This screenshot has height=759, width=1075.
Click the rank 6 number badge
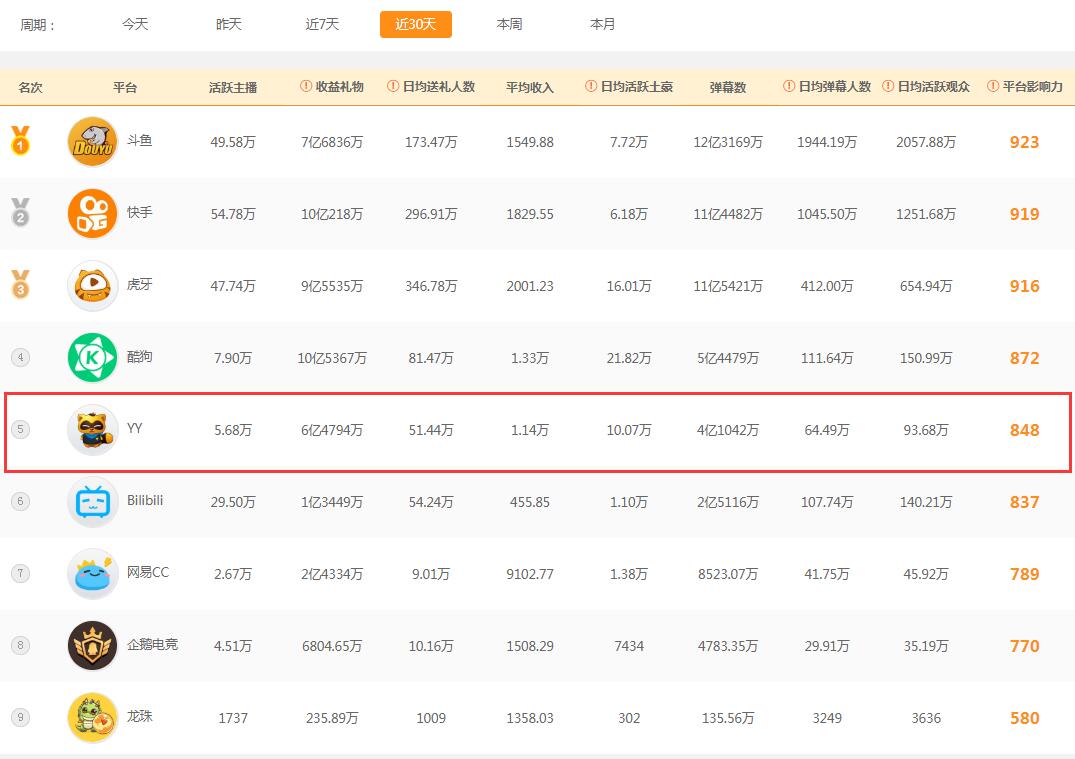pyautogui.click(x=21, y=501)
